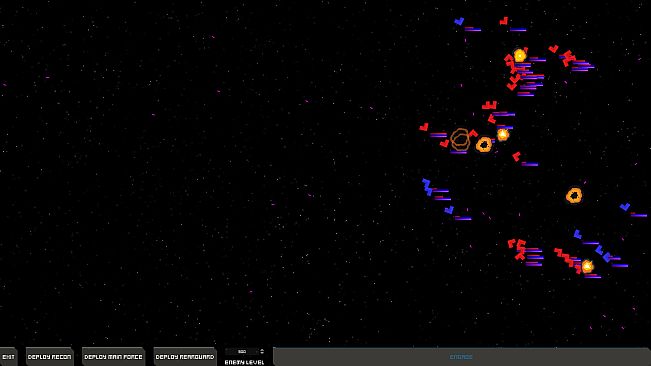Screen dimensions: 651x366
Task: Focus the enemy level number field
Action: [242, 351]
